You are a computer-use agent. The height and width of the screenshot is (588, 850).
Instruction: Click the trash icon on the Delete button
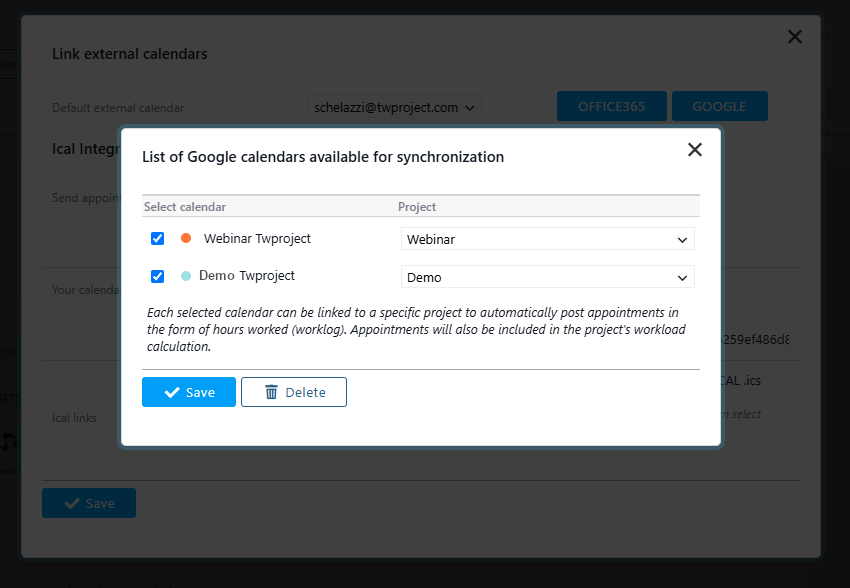click(x=269, y=392)
